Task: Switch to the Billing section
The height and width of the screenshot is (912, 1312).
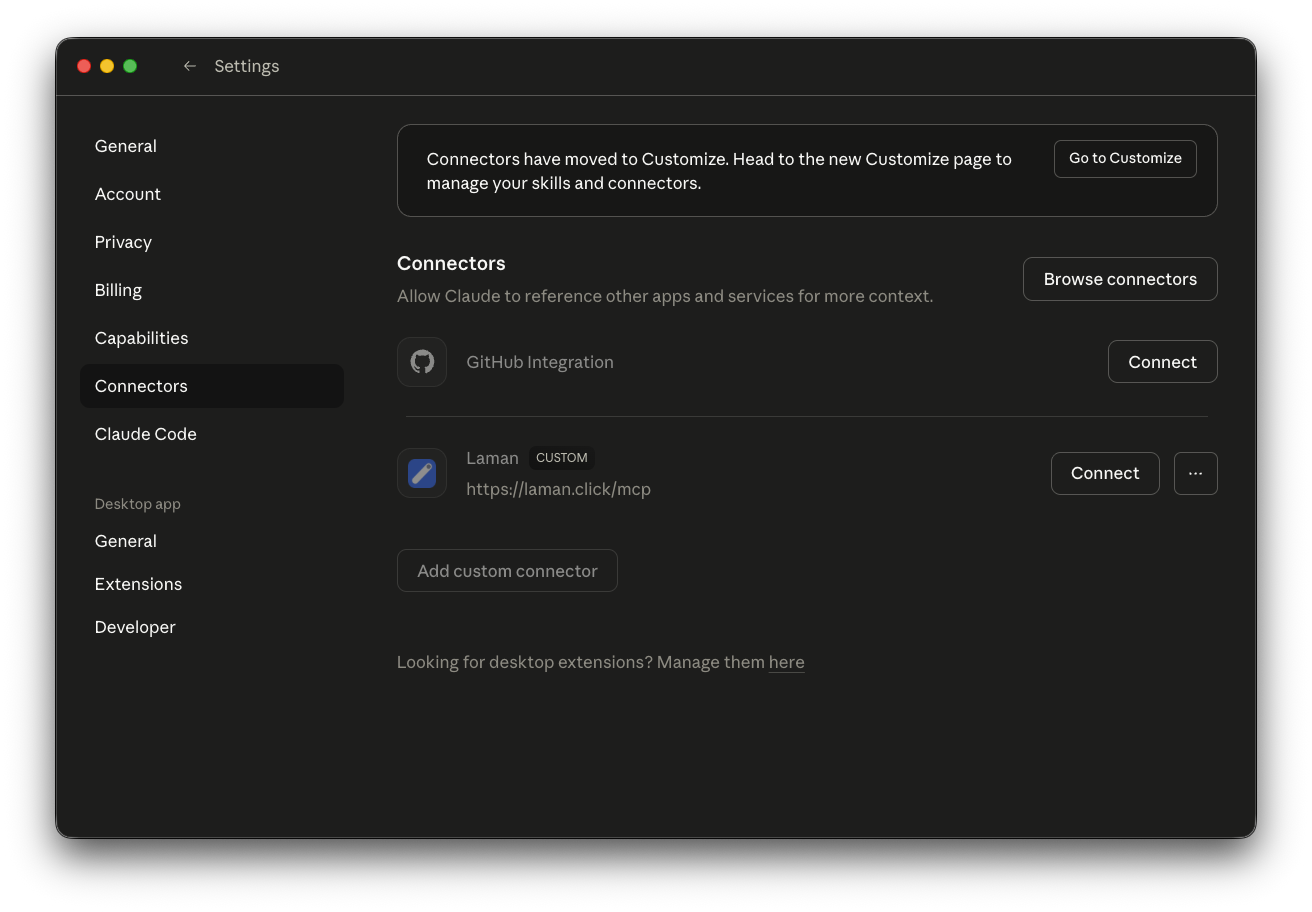Action: (x=212, y=290)
